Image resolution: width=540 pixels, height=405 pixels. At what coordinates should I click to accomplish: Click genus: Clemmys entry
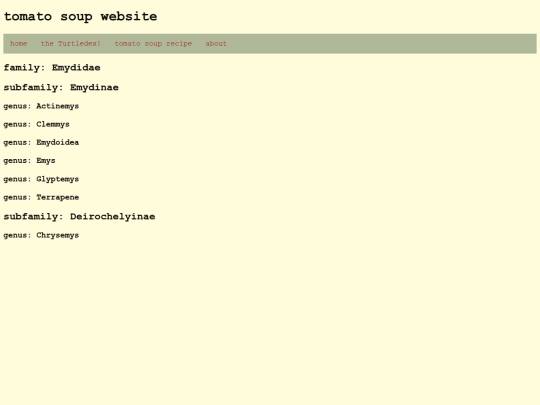(x=37, y=124)
